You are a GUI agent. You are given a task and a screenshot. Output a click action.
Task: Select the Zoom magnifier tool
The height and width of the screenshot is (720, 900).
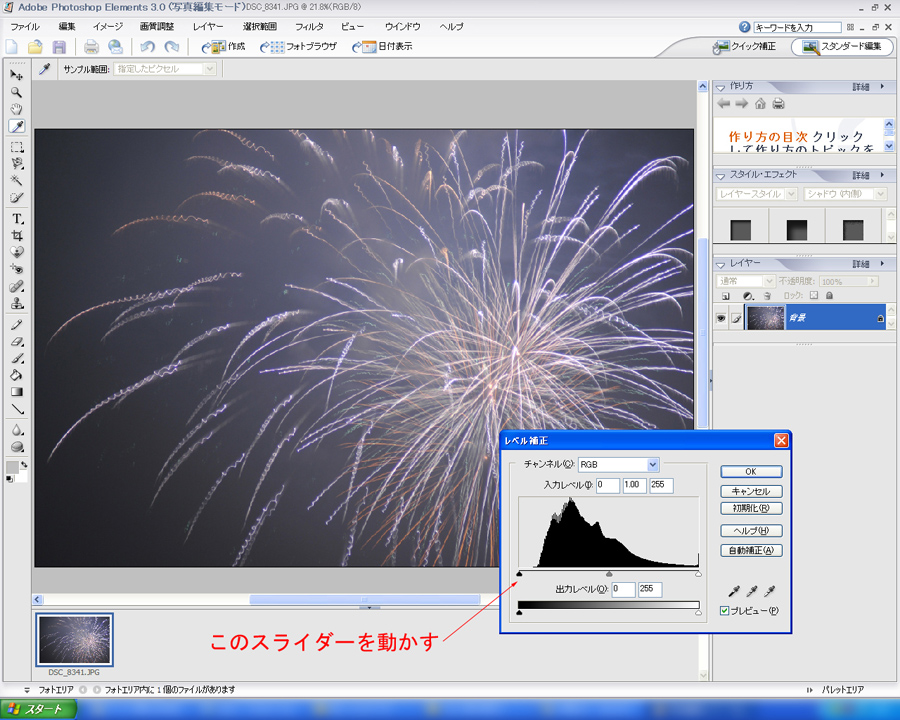[x=17, y=91]
